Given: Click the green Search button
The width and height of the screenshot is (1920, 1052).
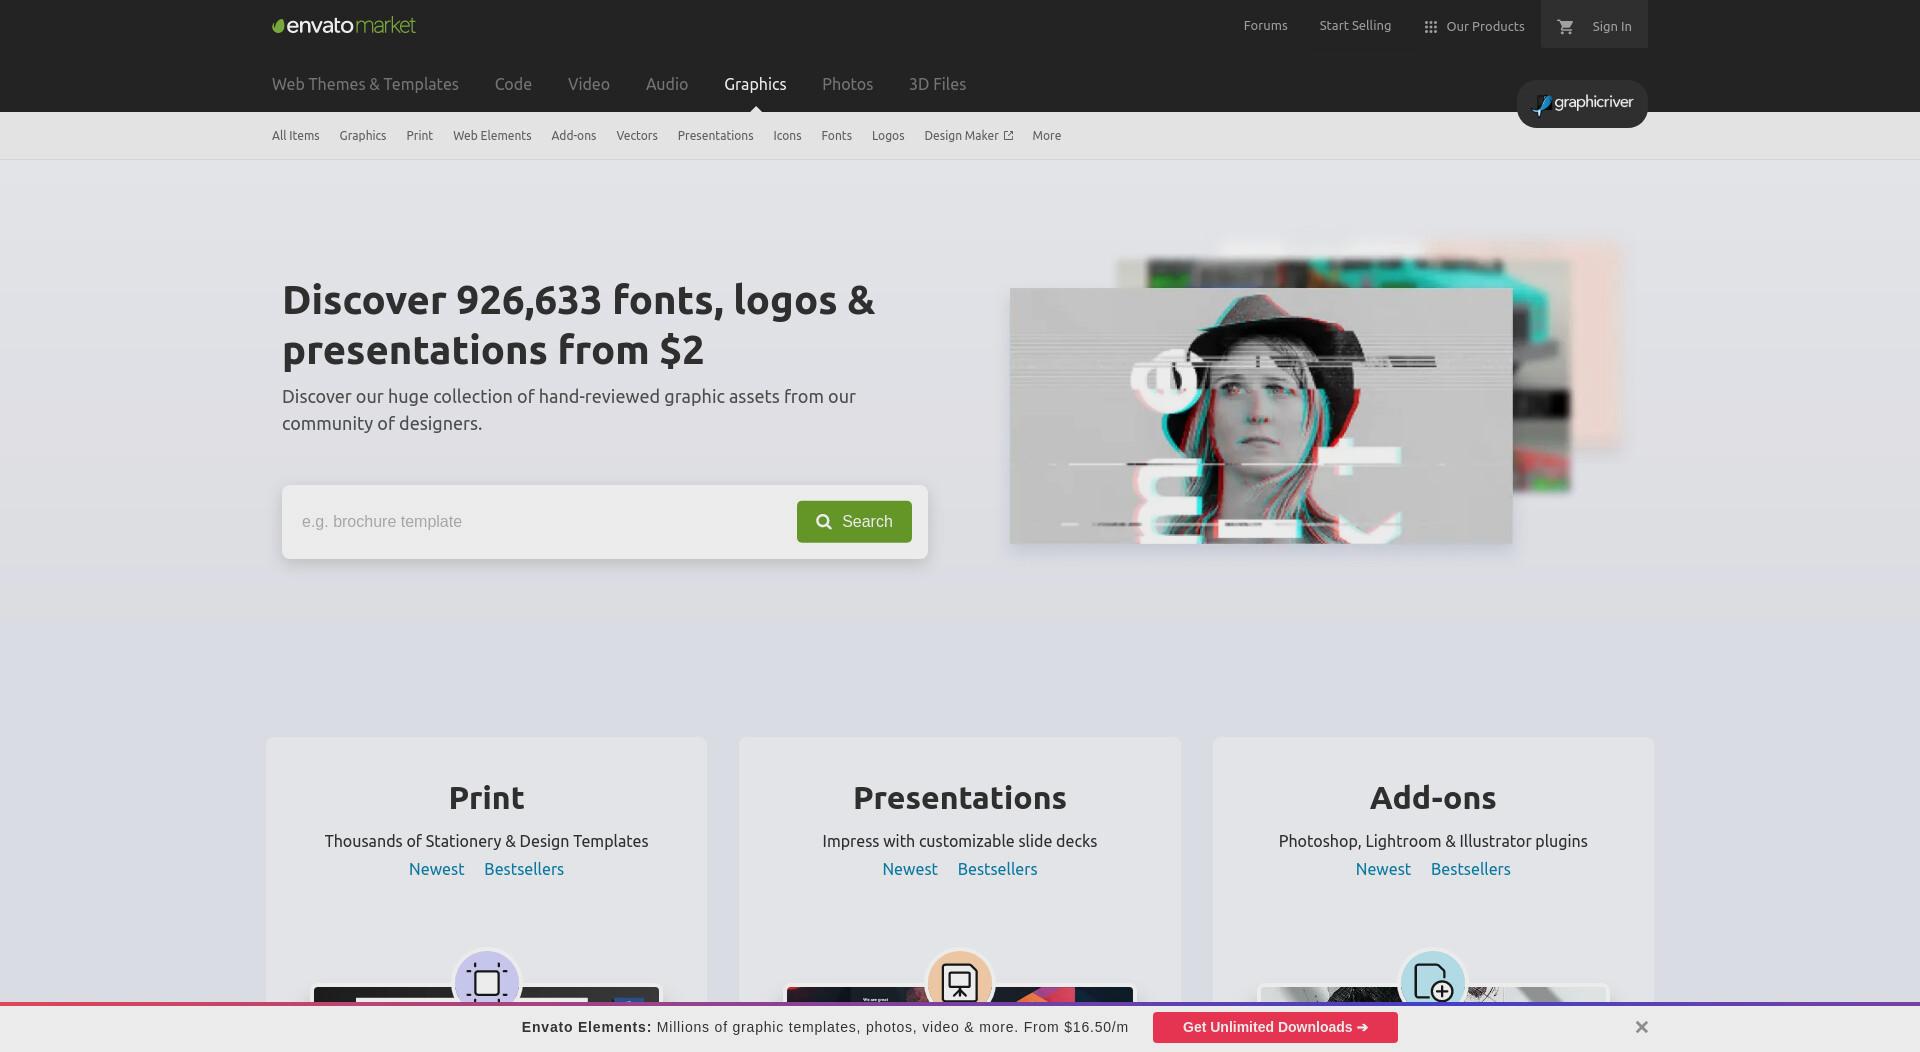Looking at the screenshot, I should pos(854,522).
